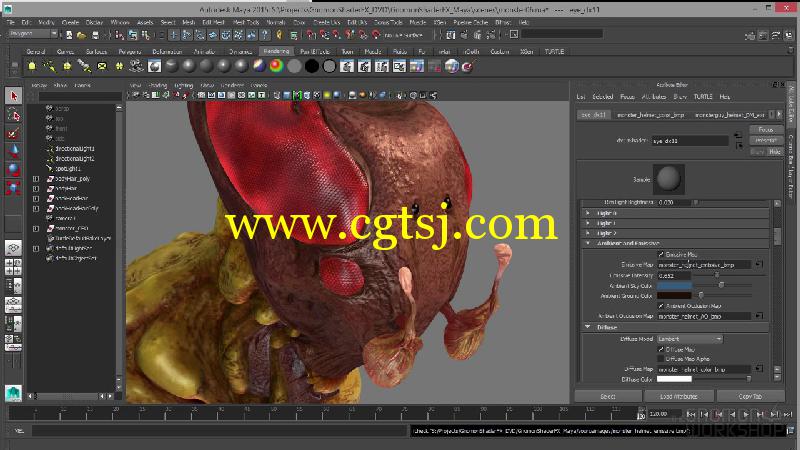Open scene folder icon in status line
800x450 pixels.
pyautogui.click(x=81, y=35)
